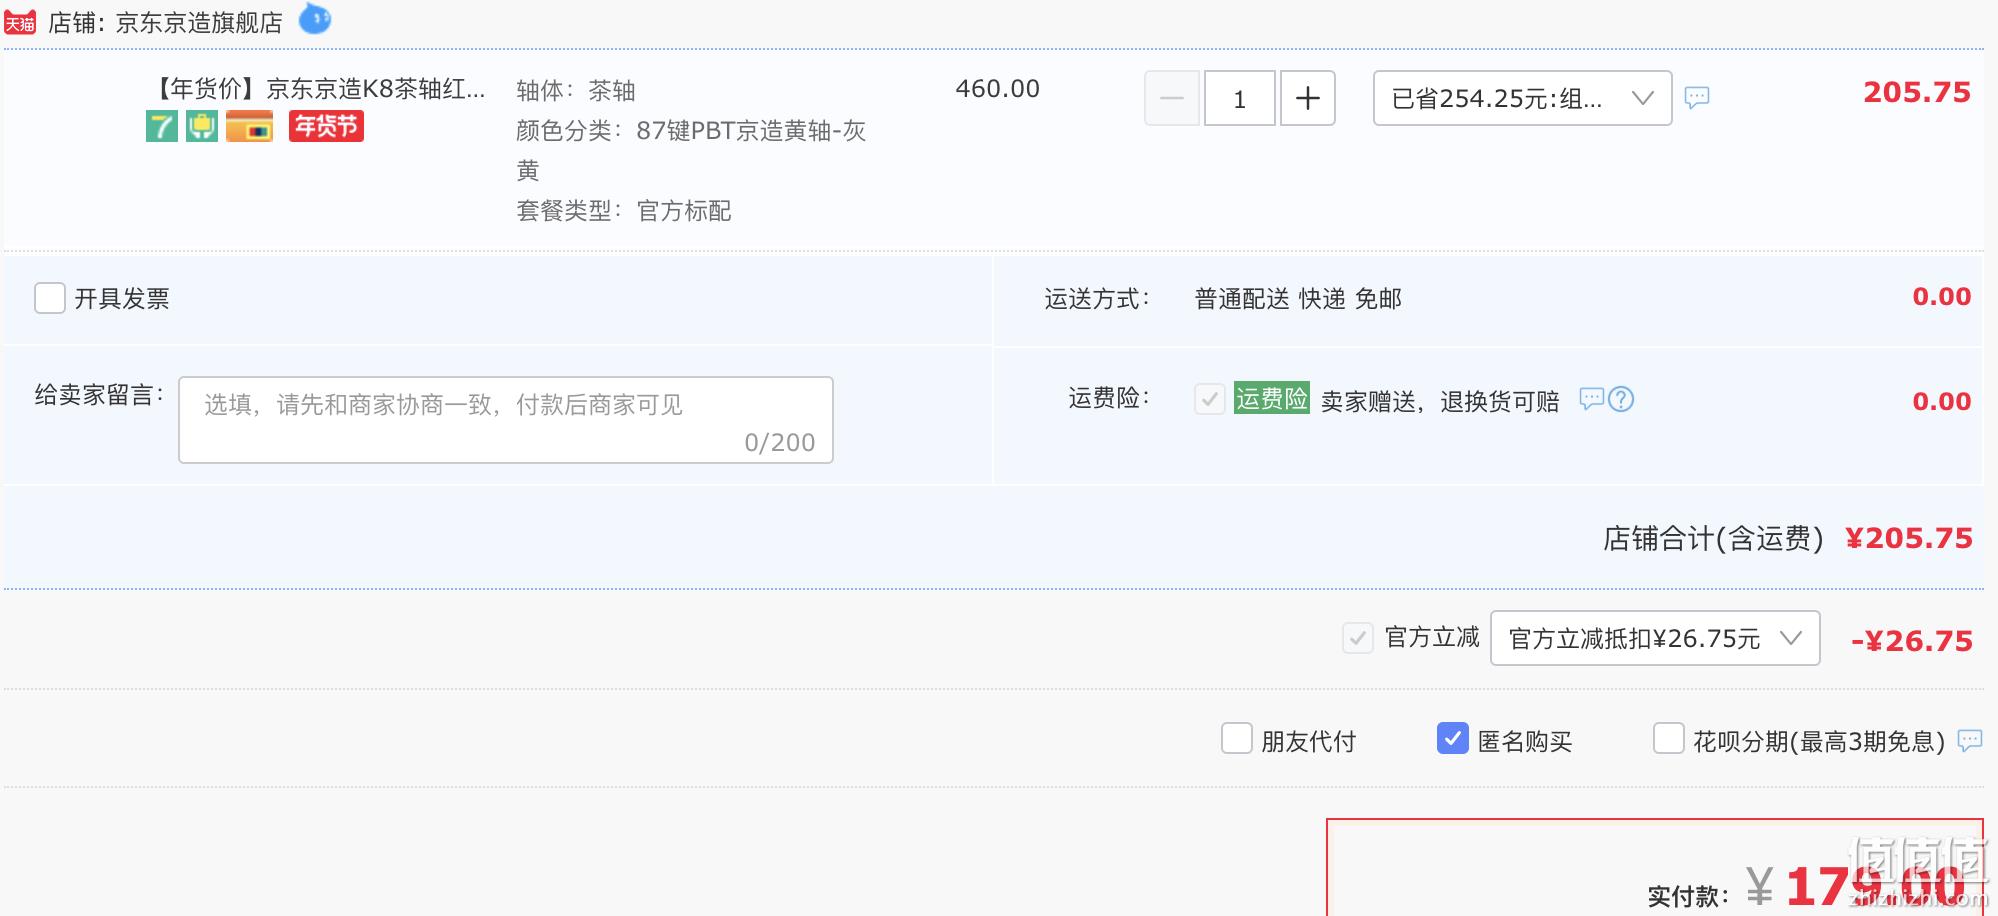Click the Tmall logo icon beside store name

(20, 23)
